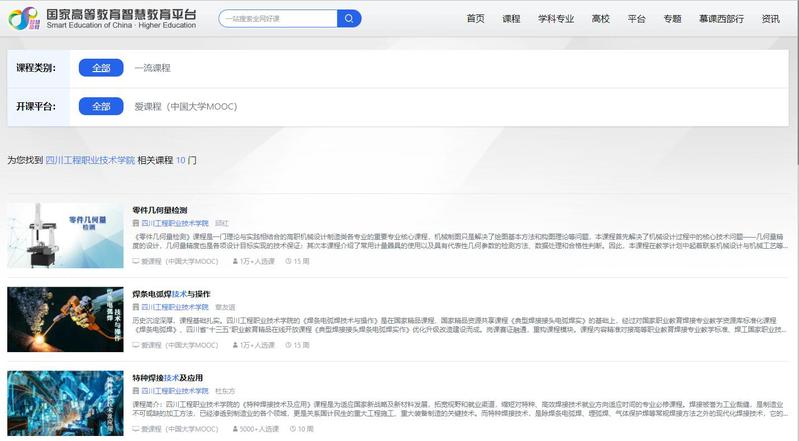Open the 学科专业 navigation menu
799x441 pixels.
[x=556, y=19]
